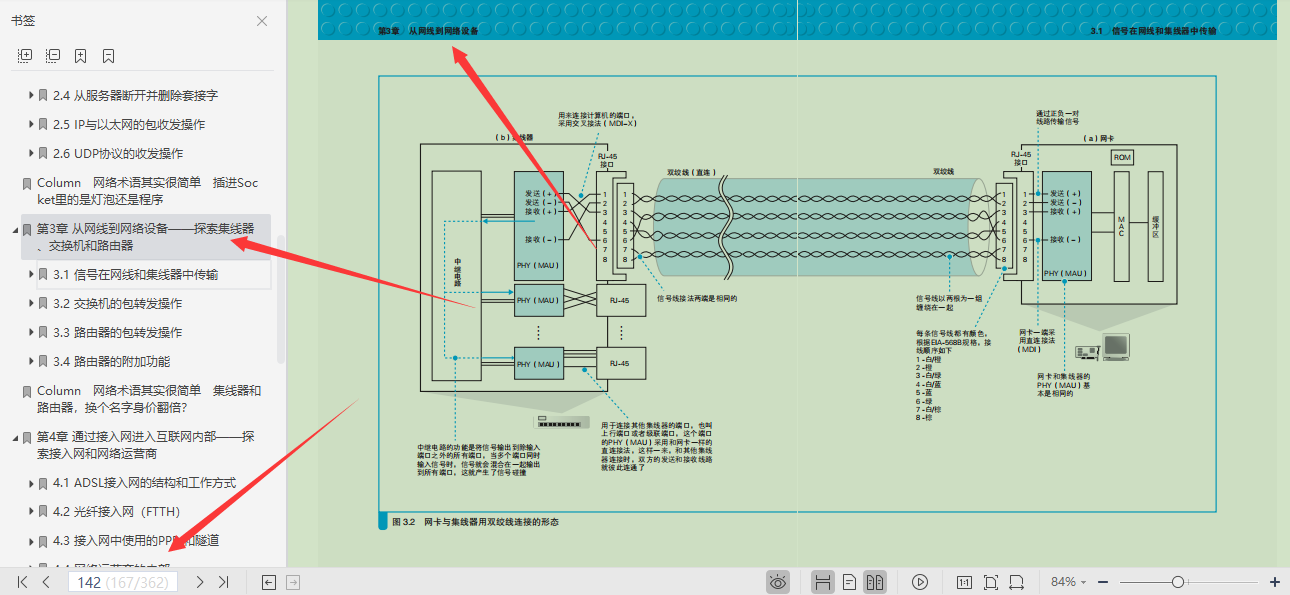Expand the 3.2 交换机的包转发操作 bookmark
1290x595 pixels.
[30, 304]
